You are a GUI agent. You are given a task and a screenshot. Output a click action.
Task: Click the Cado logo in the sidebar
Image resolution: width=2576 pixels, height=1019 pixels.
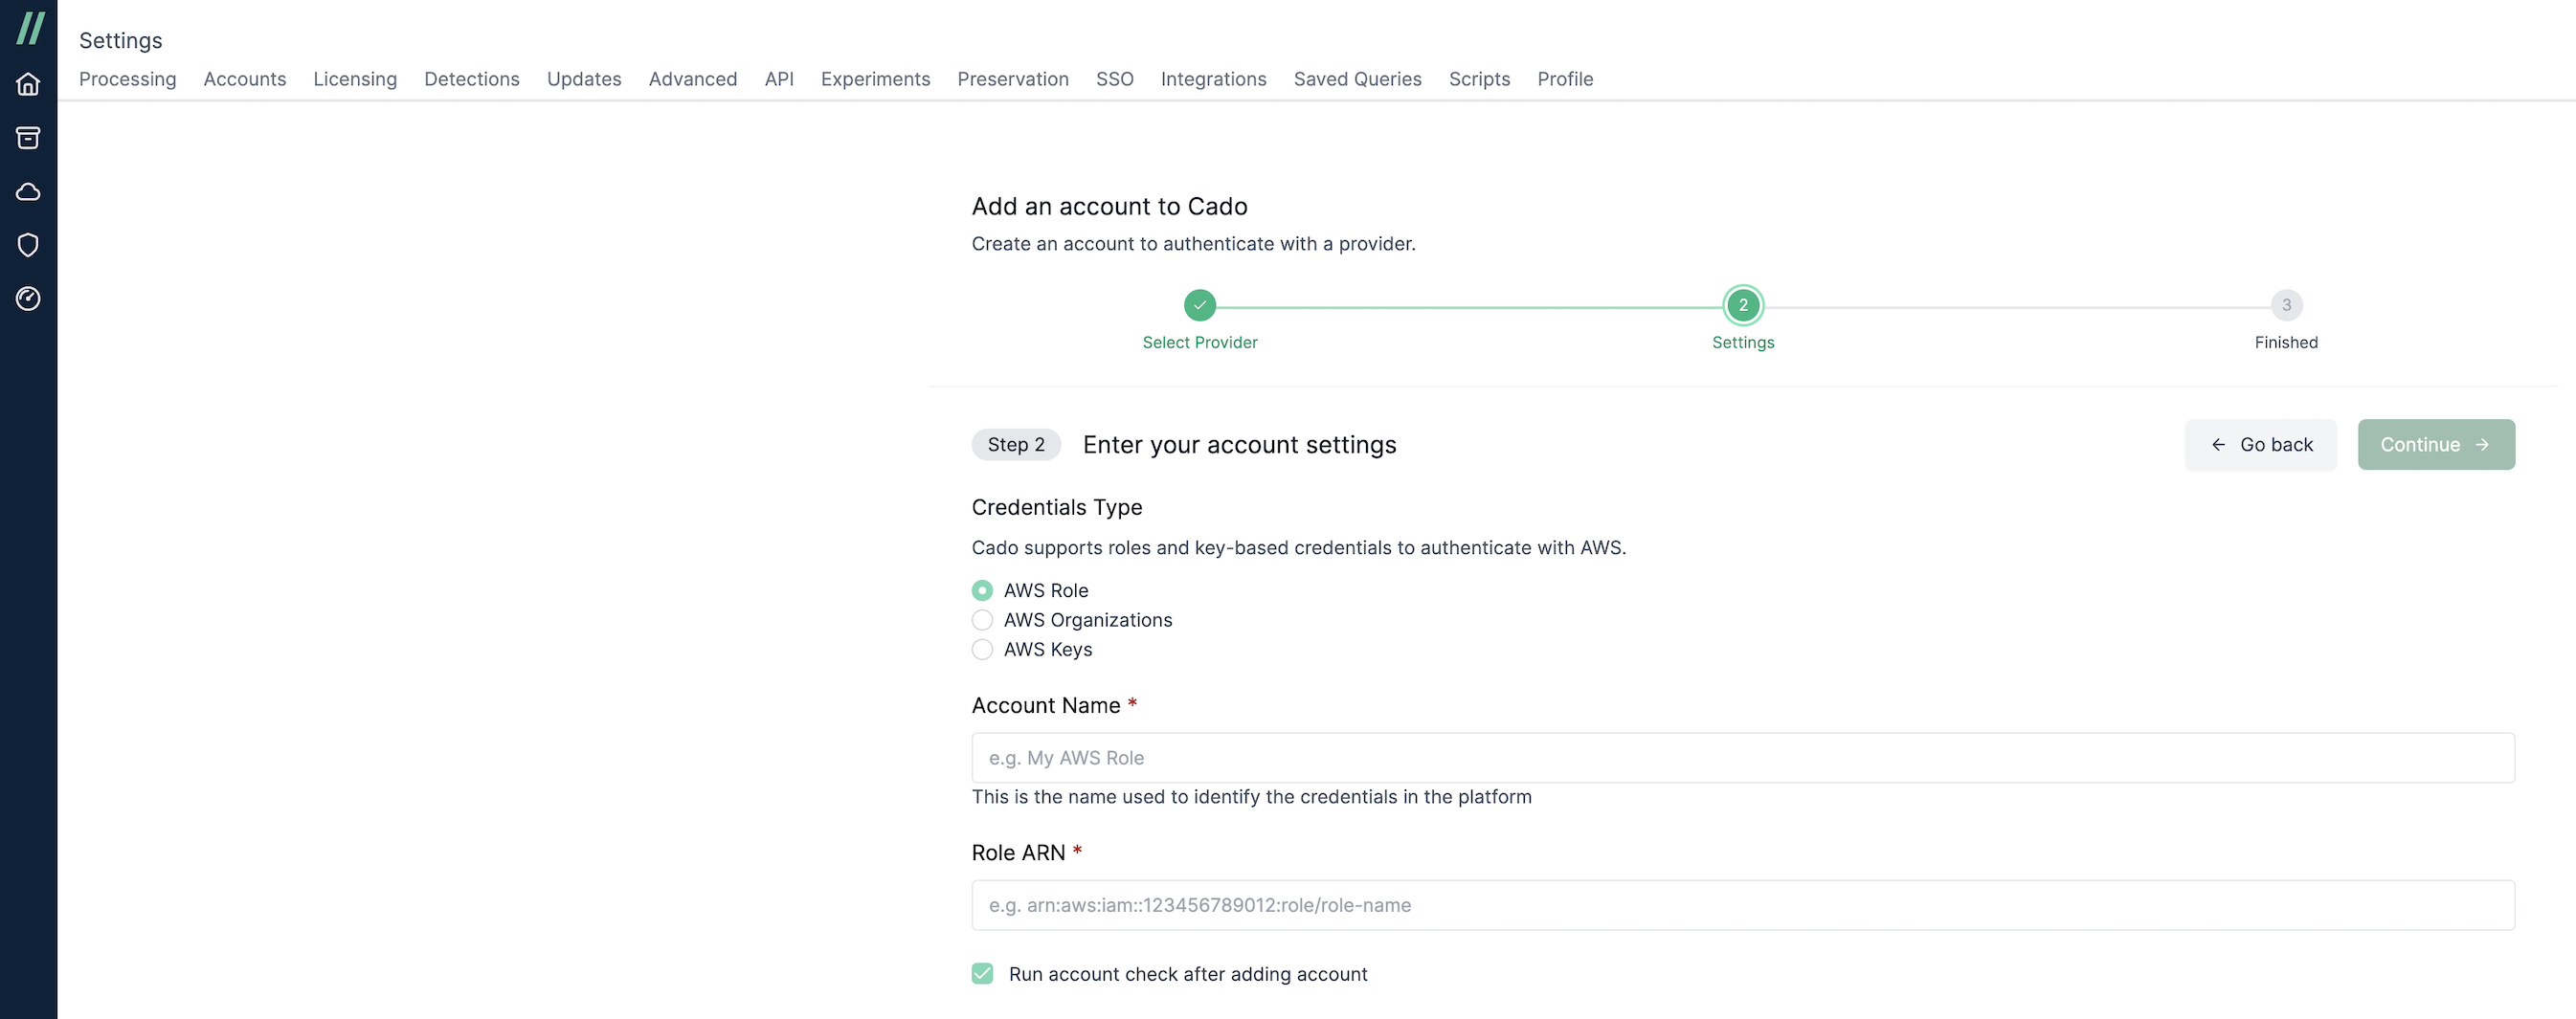[x=30, y=28]
